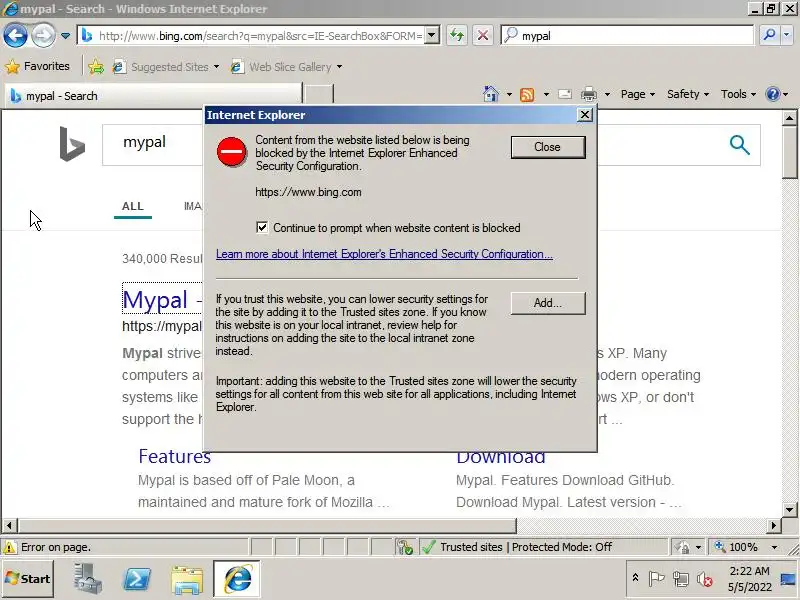Expand the address bar history dropdown
The width and height of the screenshot is (800, 600).
click(x=432, y=36)
